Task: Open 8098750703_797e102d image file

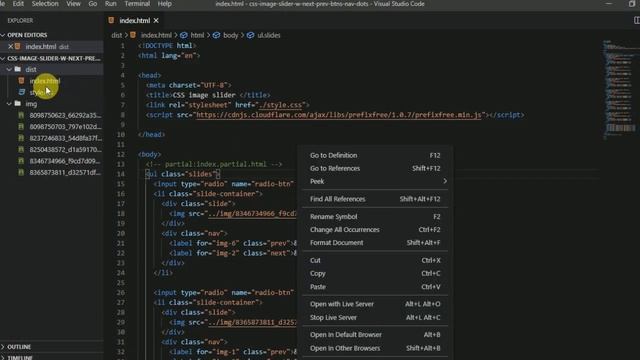Action: [x=65, y=127]
